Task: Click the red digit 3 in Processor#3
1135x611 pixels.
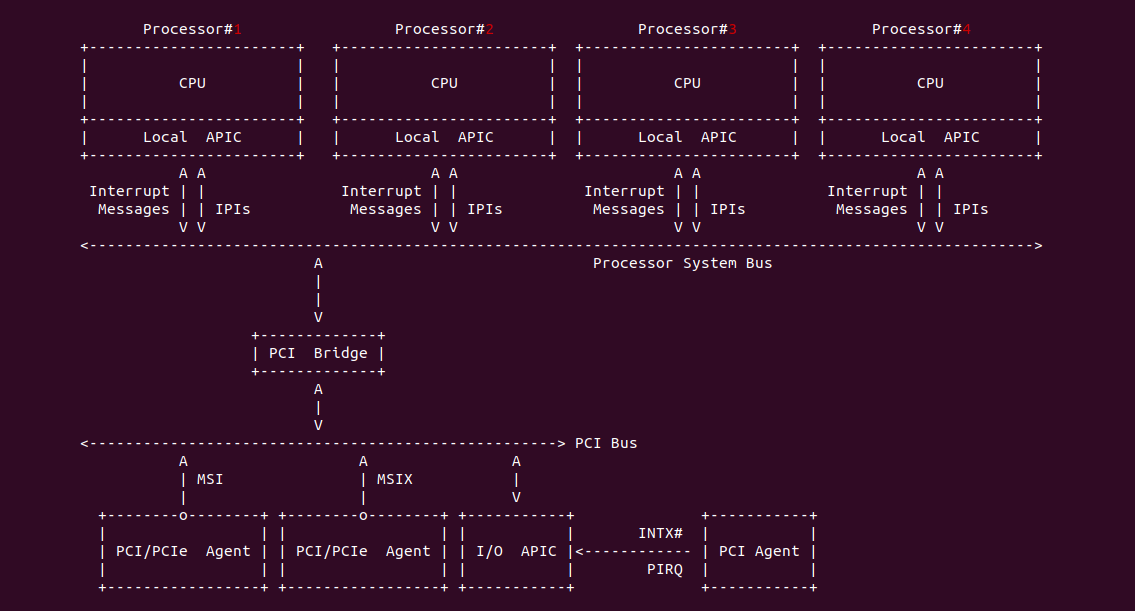Action: pyautogui.click(x=732, y=29)
